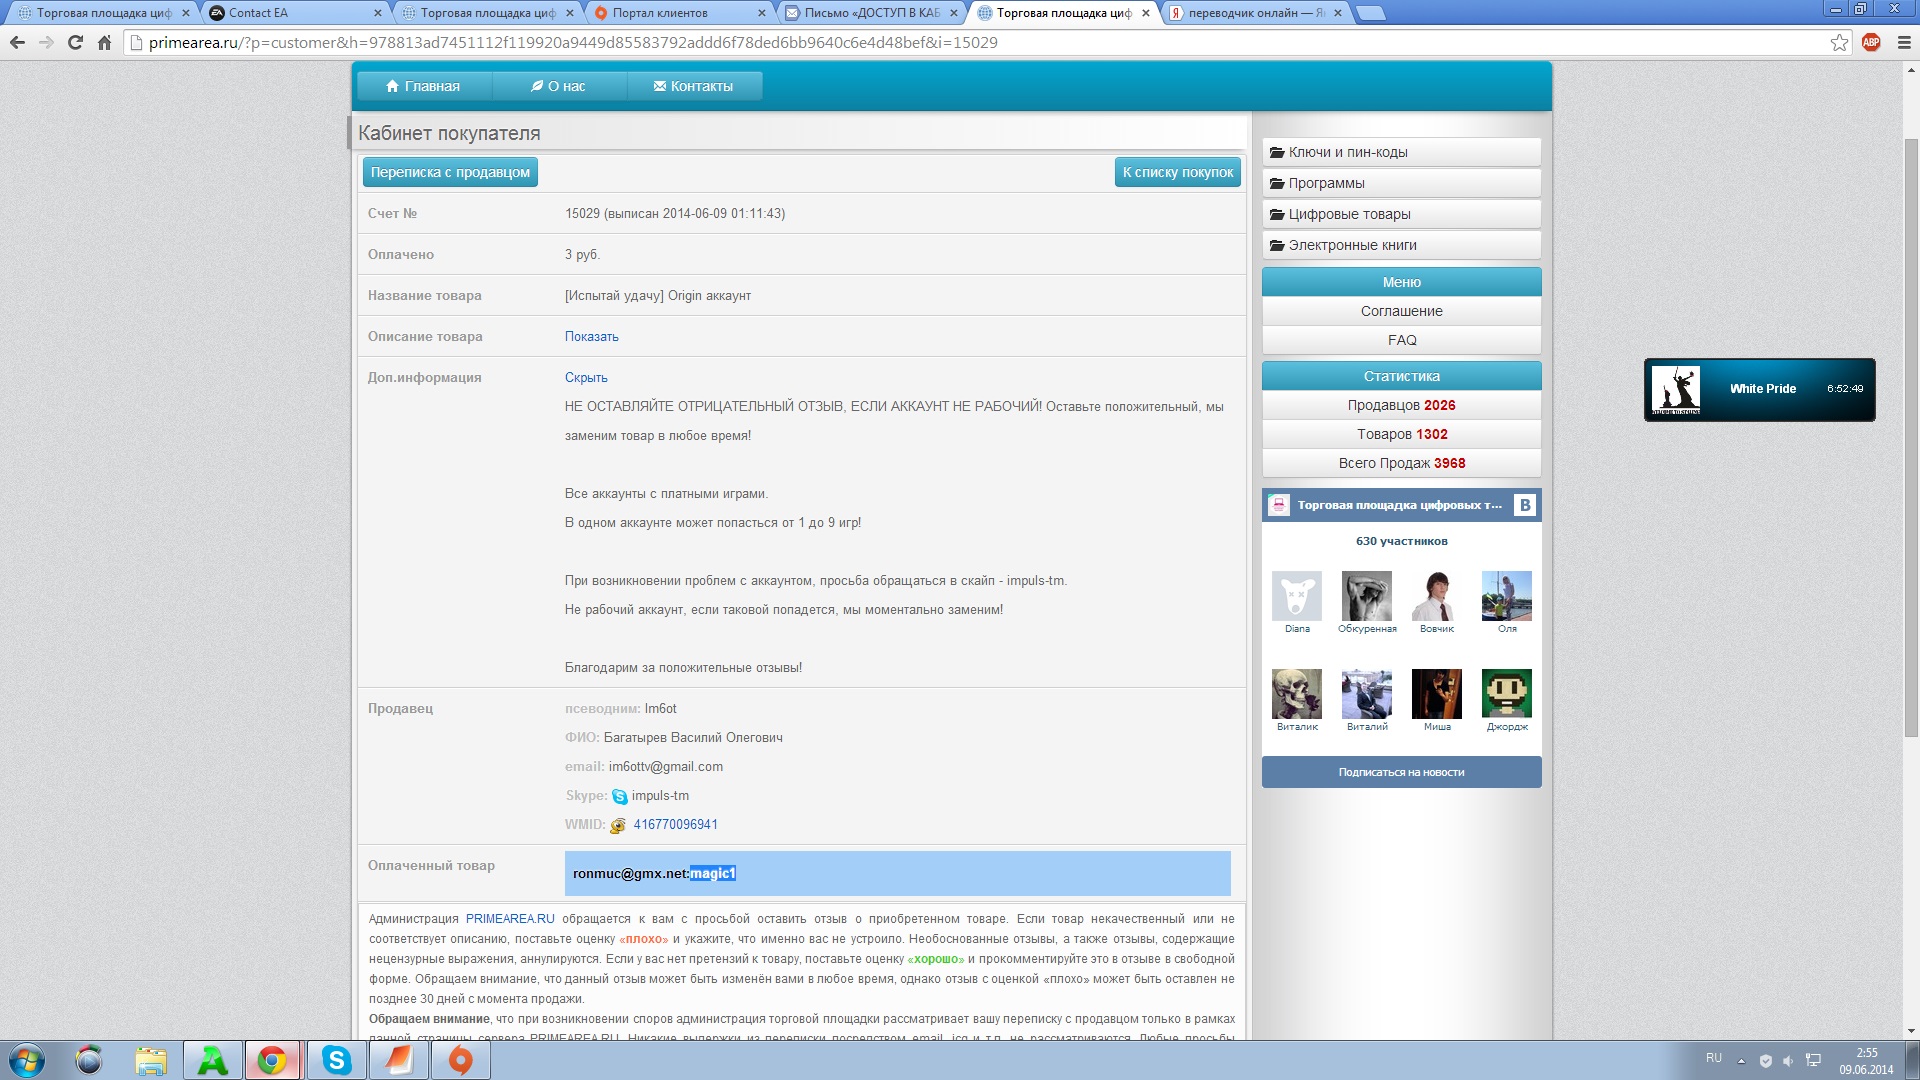Image resolution: width=1920 pixels, height=1080 pixels.
Task: Open the FAQ menu item
Action: coord(1401,340)
